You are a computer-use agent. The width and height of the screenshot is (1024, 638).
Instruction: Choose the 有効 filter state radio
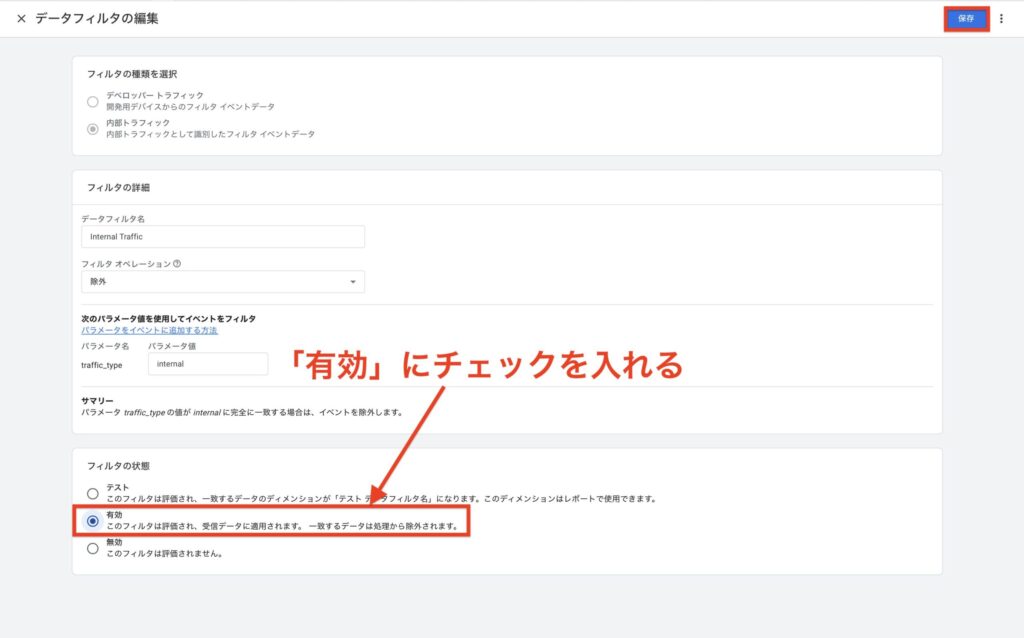[x=93, y=520]
